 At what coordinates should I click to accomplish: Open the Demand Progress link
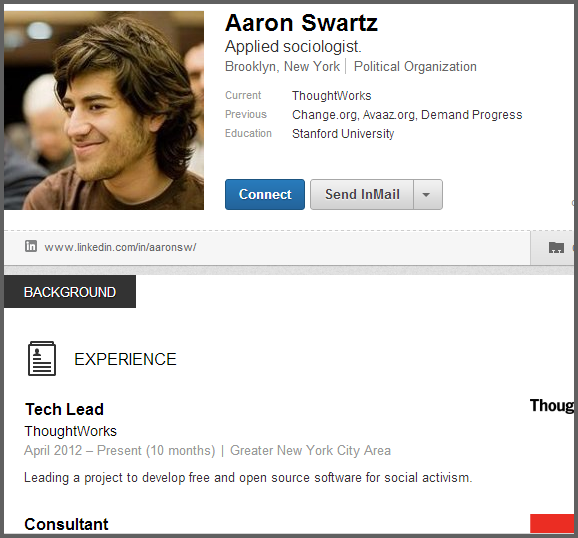(x=471, y=115)
